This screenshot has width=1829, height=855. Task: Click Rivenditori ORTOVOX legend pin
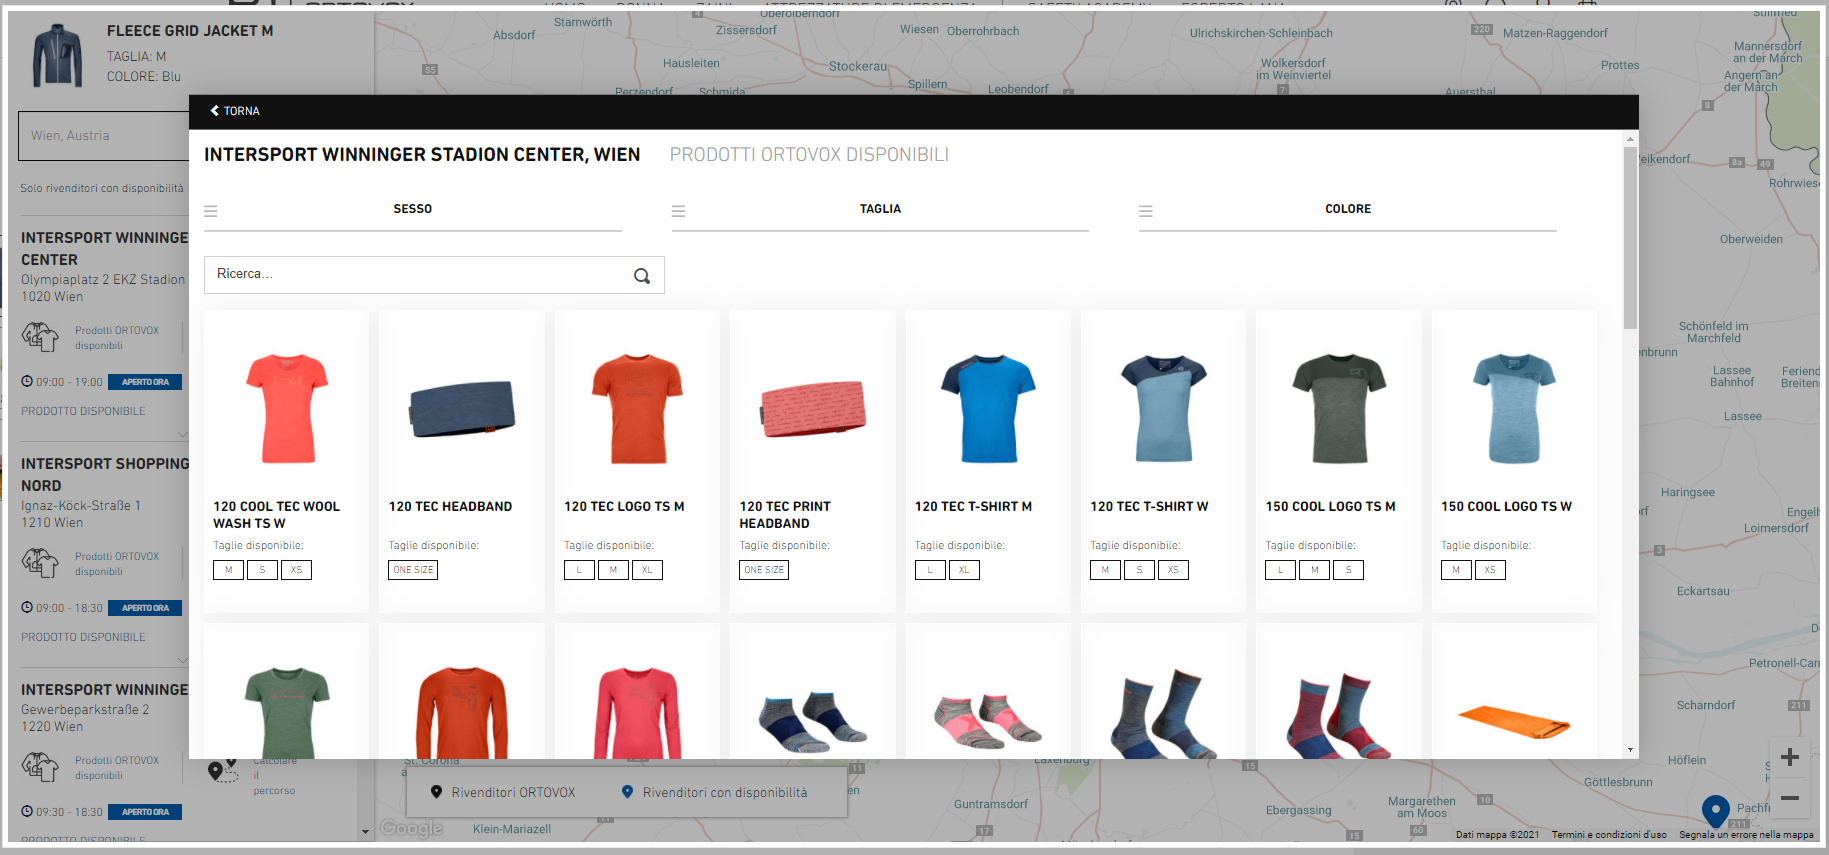(436, 792)
